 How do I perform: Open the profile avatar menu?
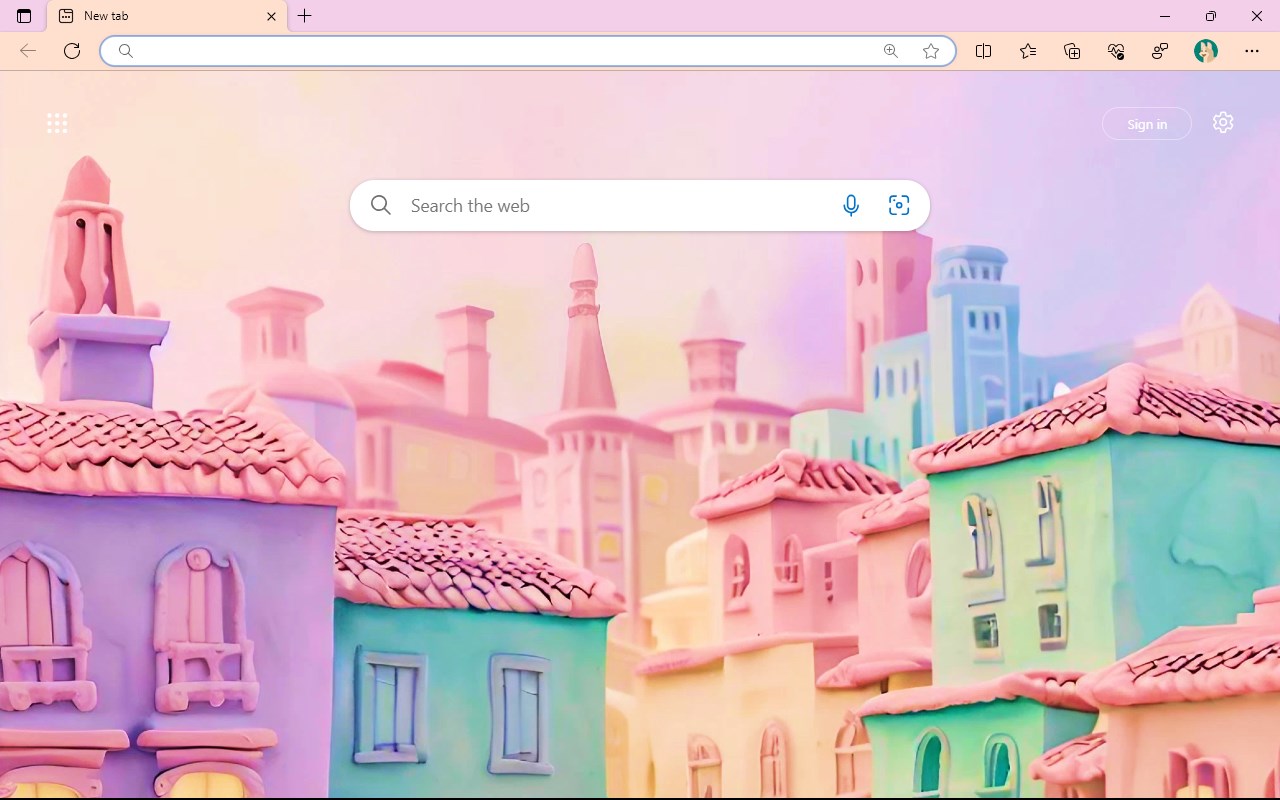coord(1206,51)
